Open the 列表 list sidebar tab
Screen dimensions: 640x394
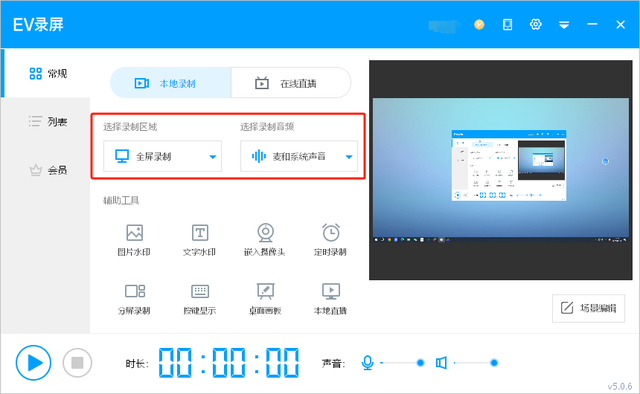click(47, 121)
